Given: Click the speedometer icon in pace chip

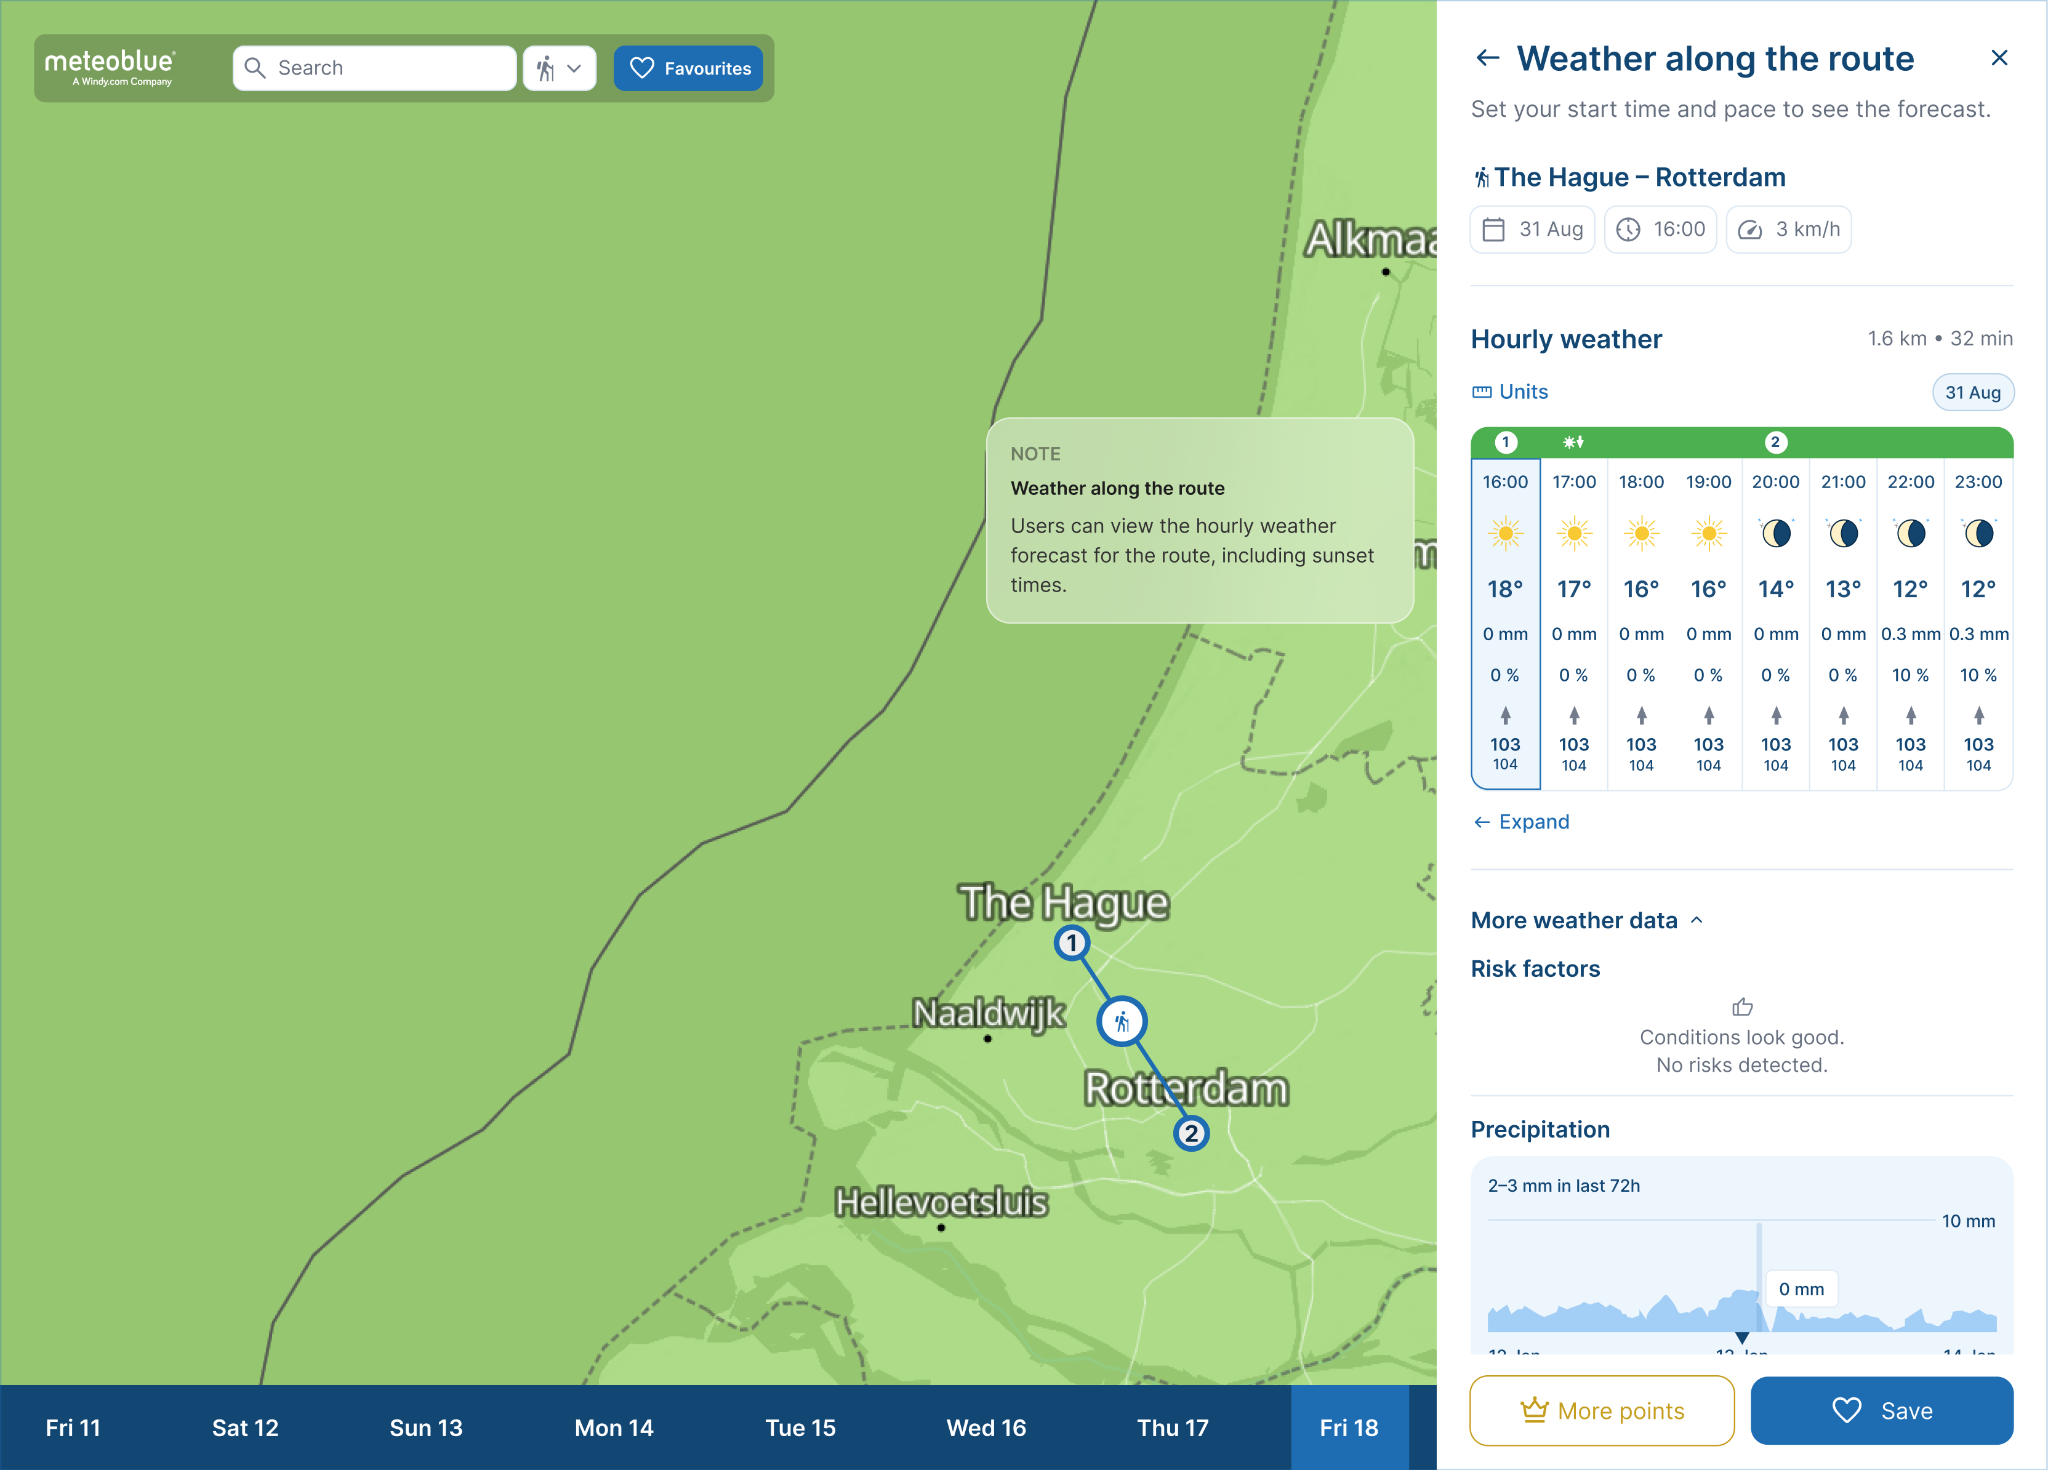Looking at the screenshot, I should tap(1750, 230).
